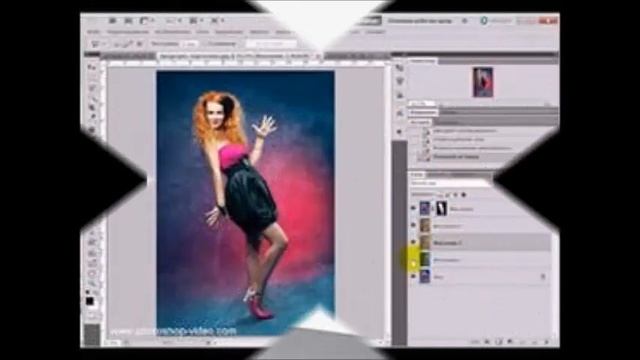Toggle visibility of the selected third layer
The image size is (640, 360).
[x=413, y=242]
